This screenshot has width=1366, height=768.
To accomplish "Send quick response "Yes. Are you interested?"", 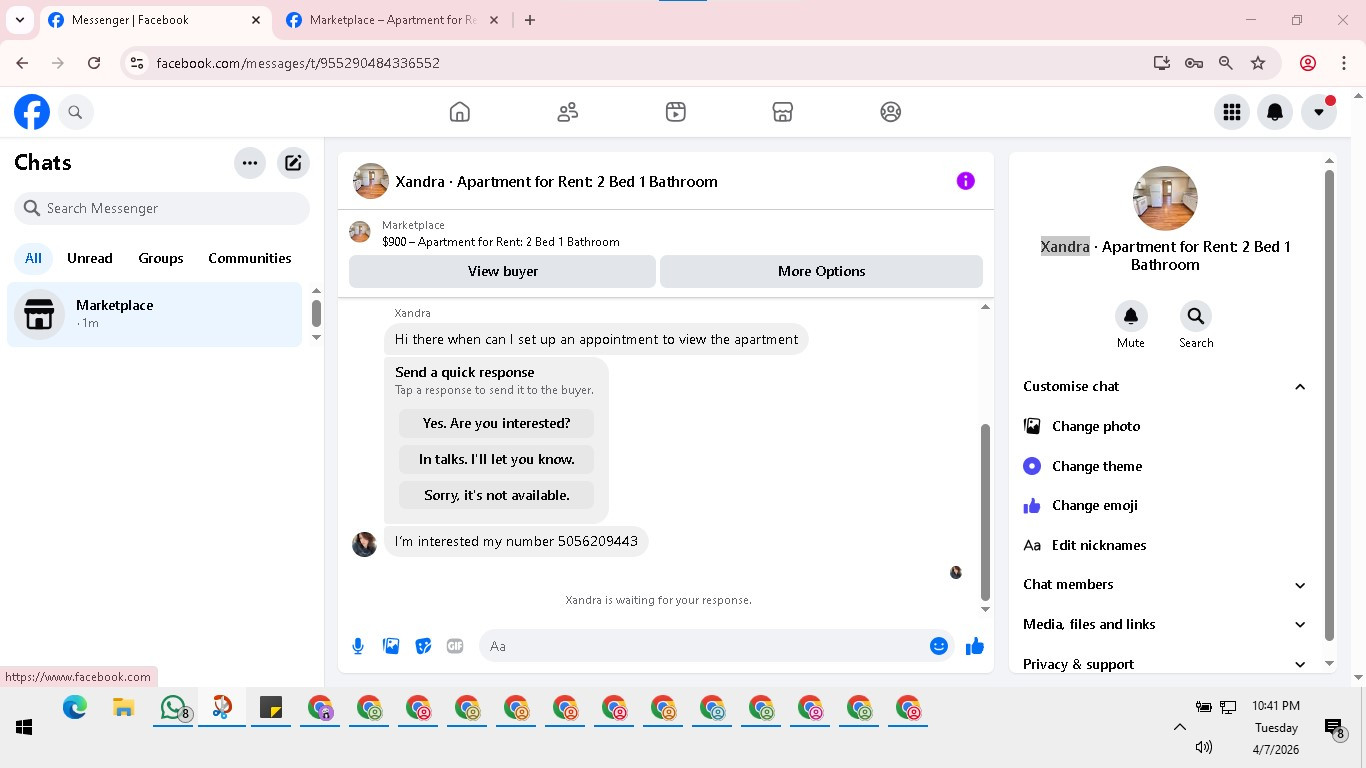I will coord(496,423).
